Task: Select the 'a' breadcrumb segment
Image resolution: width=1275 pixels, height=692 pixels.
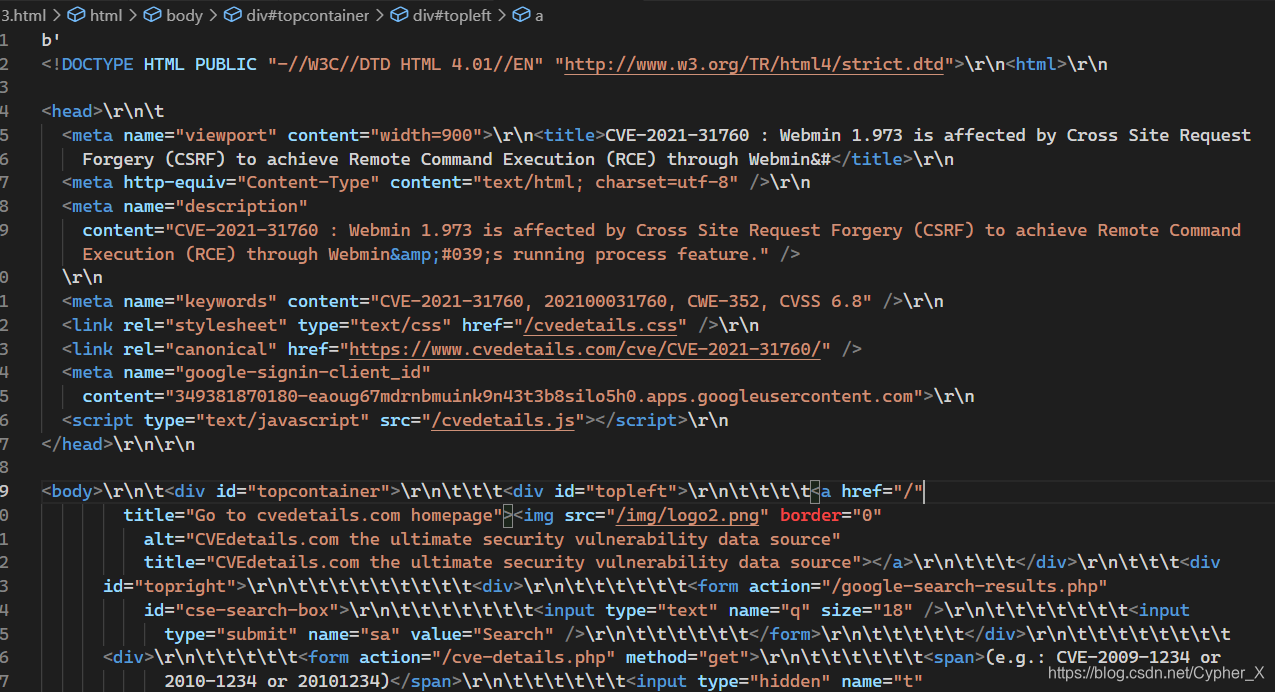Action: (528, 15)
